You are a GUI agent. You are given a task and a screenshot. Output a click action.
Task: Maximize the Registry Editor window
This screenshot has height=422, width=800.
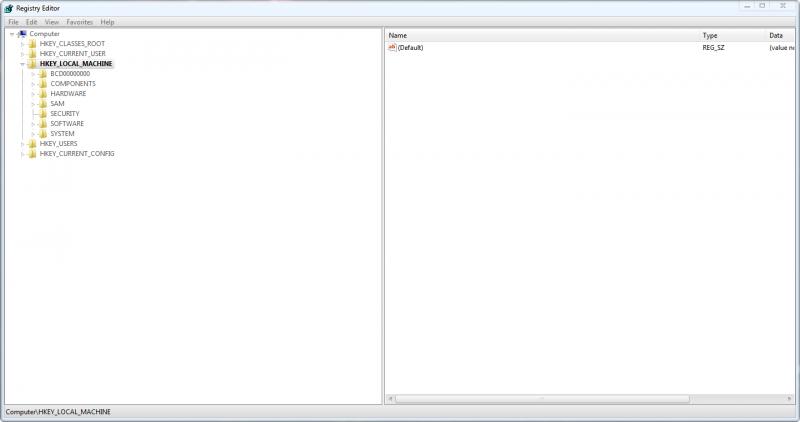pyautogui.click(x=762, y=6)
